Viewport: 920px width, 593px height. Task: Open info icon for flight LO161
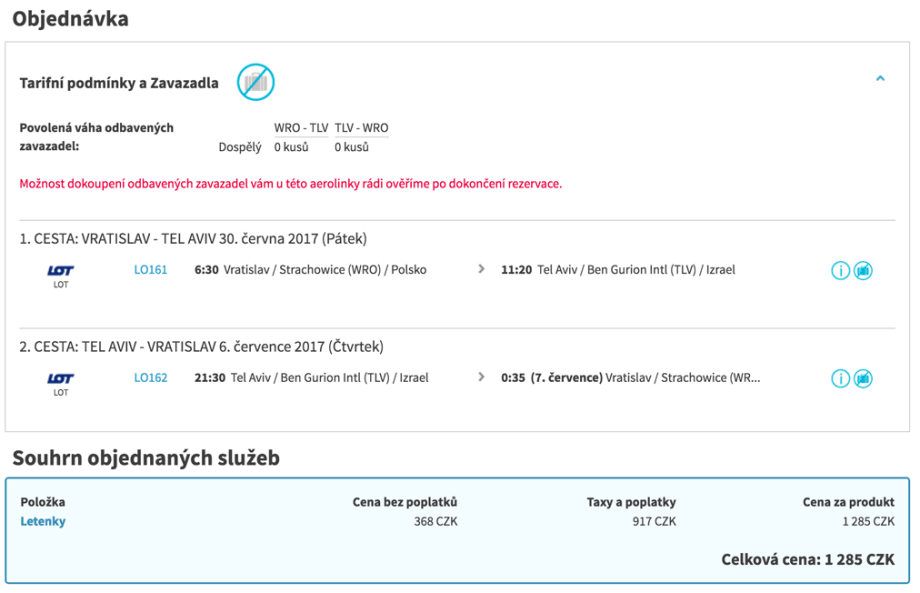(x=840, y=271)
